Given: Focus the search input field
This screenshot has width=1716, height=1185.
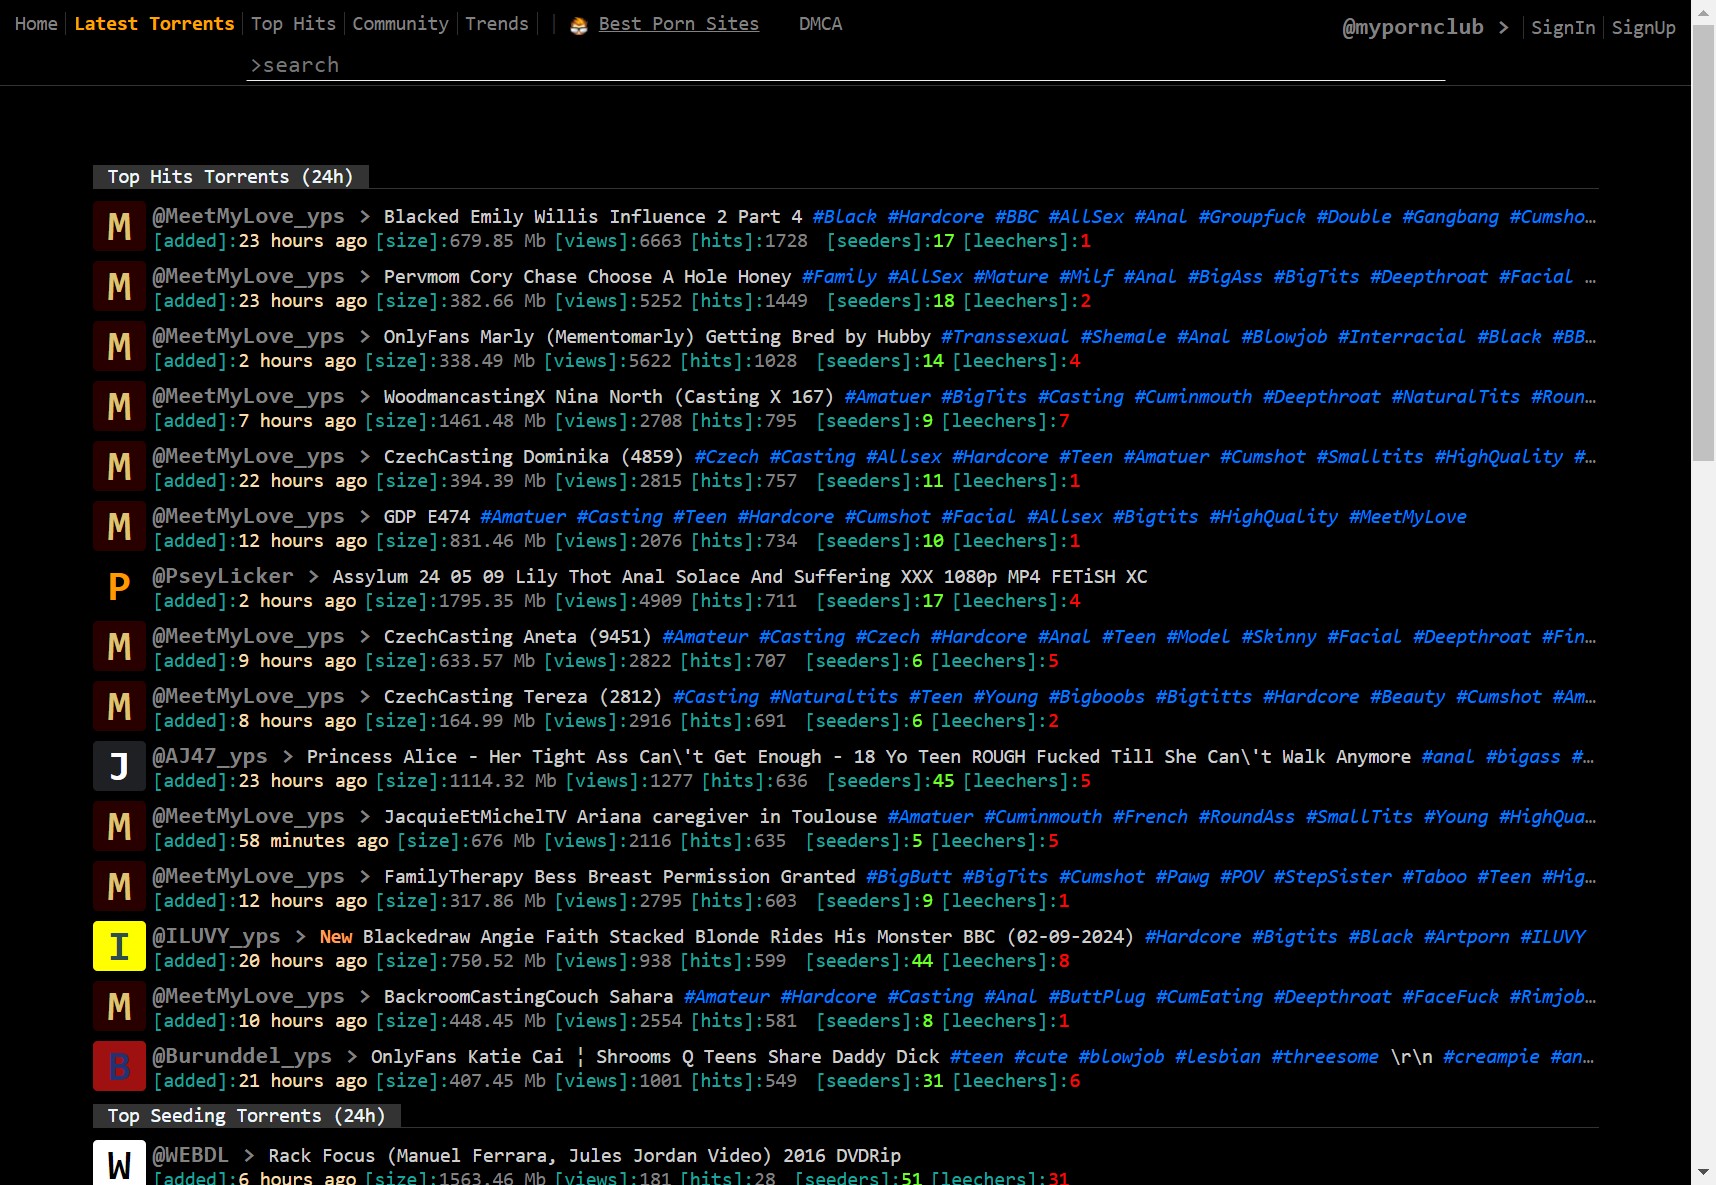Looking at the screenshot, I should 845,65.
